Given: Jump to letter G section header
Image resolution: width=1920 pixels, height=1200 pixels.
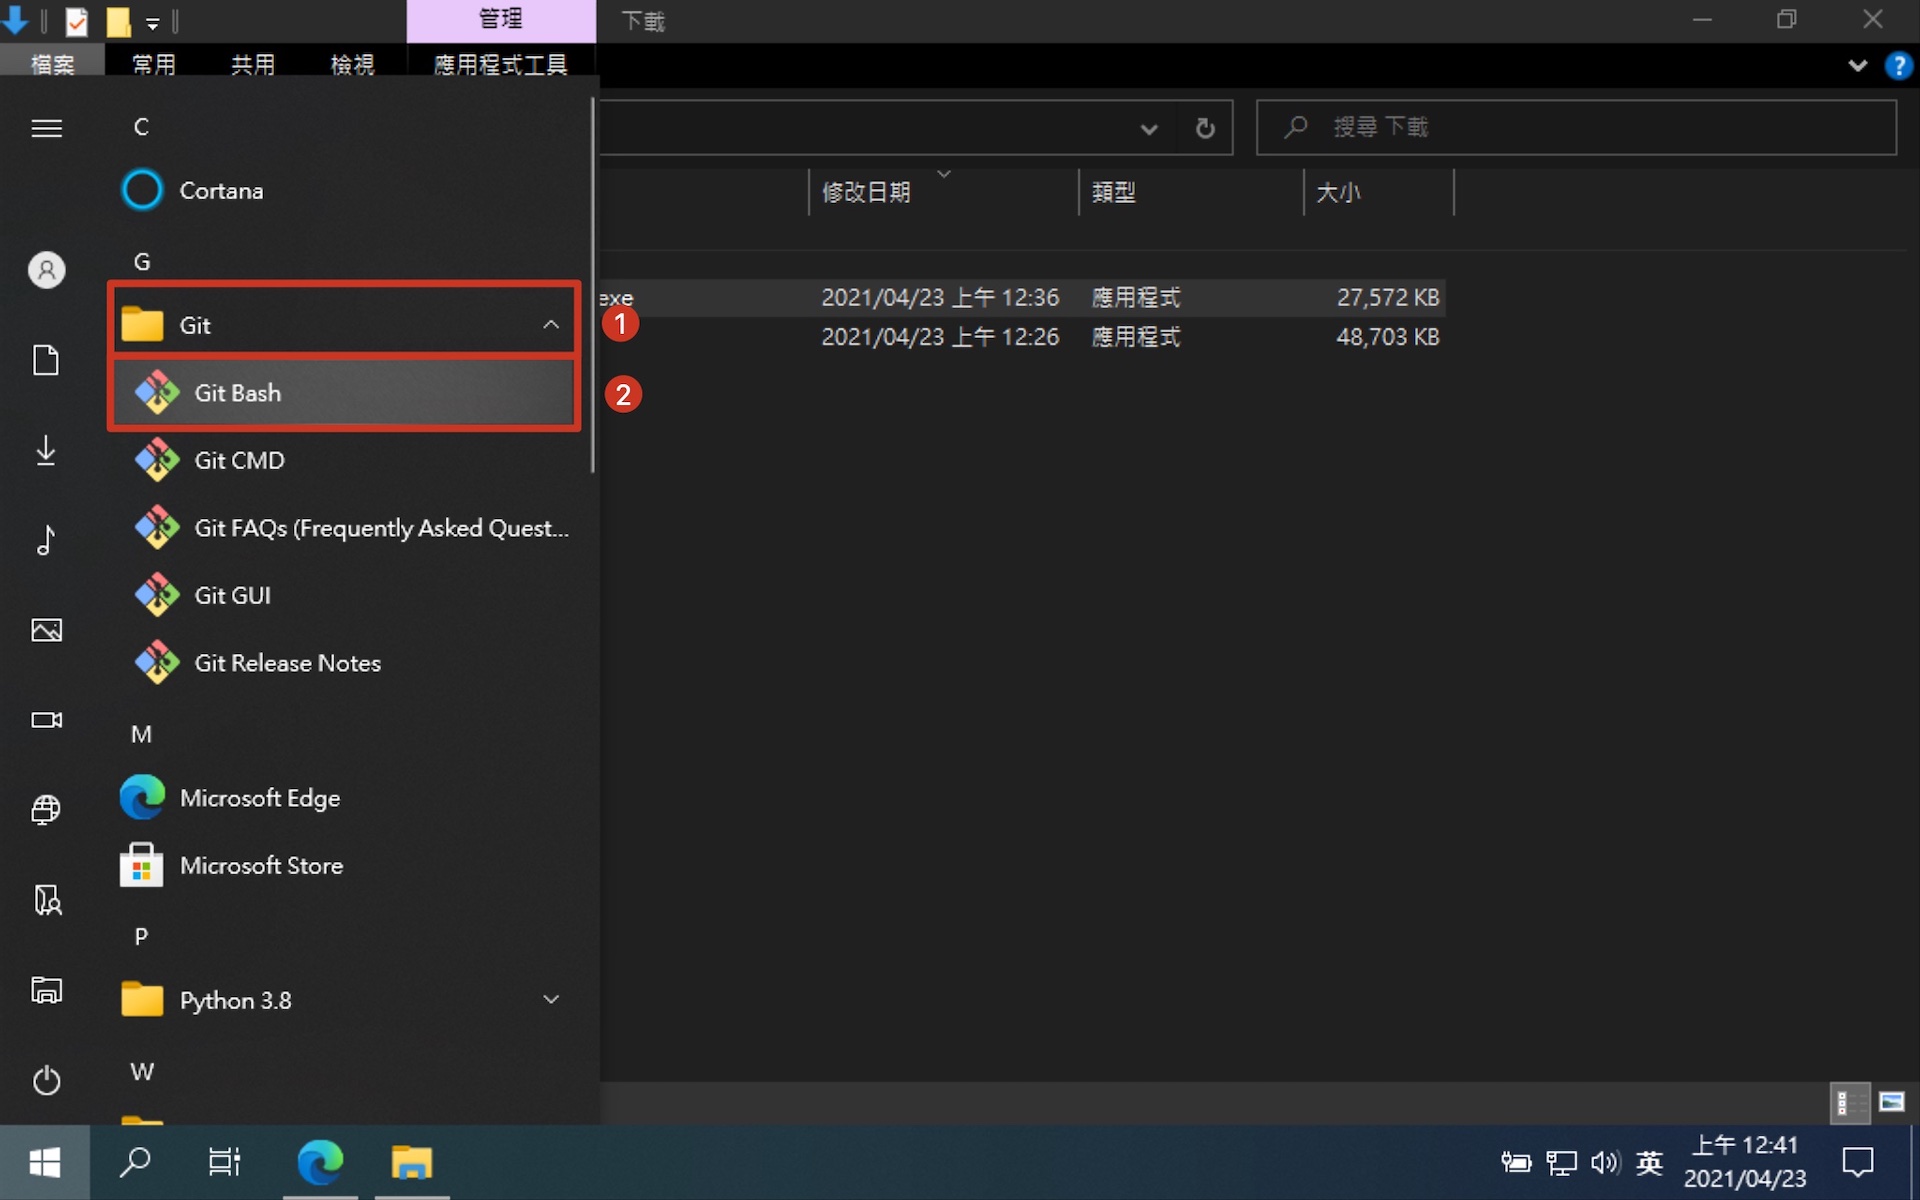Looking at the screenshot, I should point(141,262).
